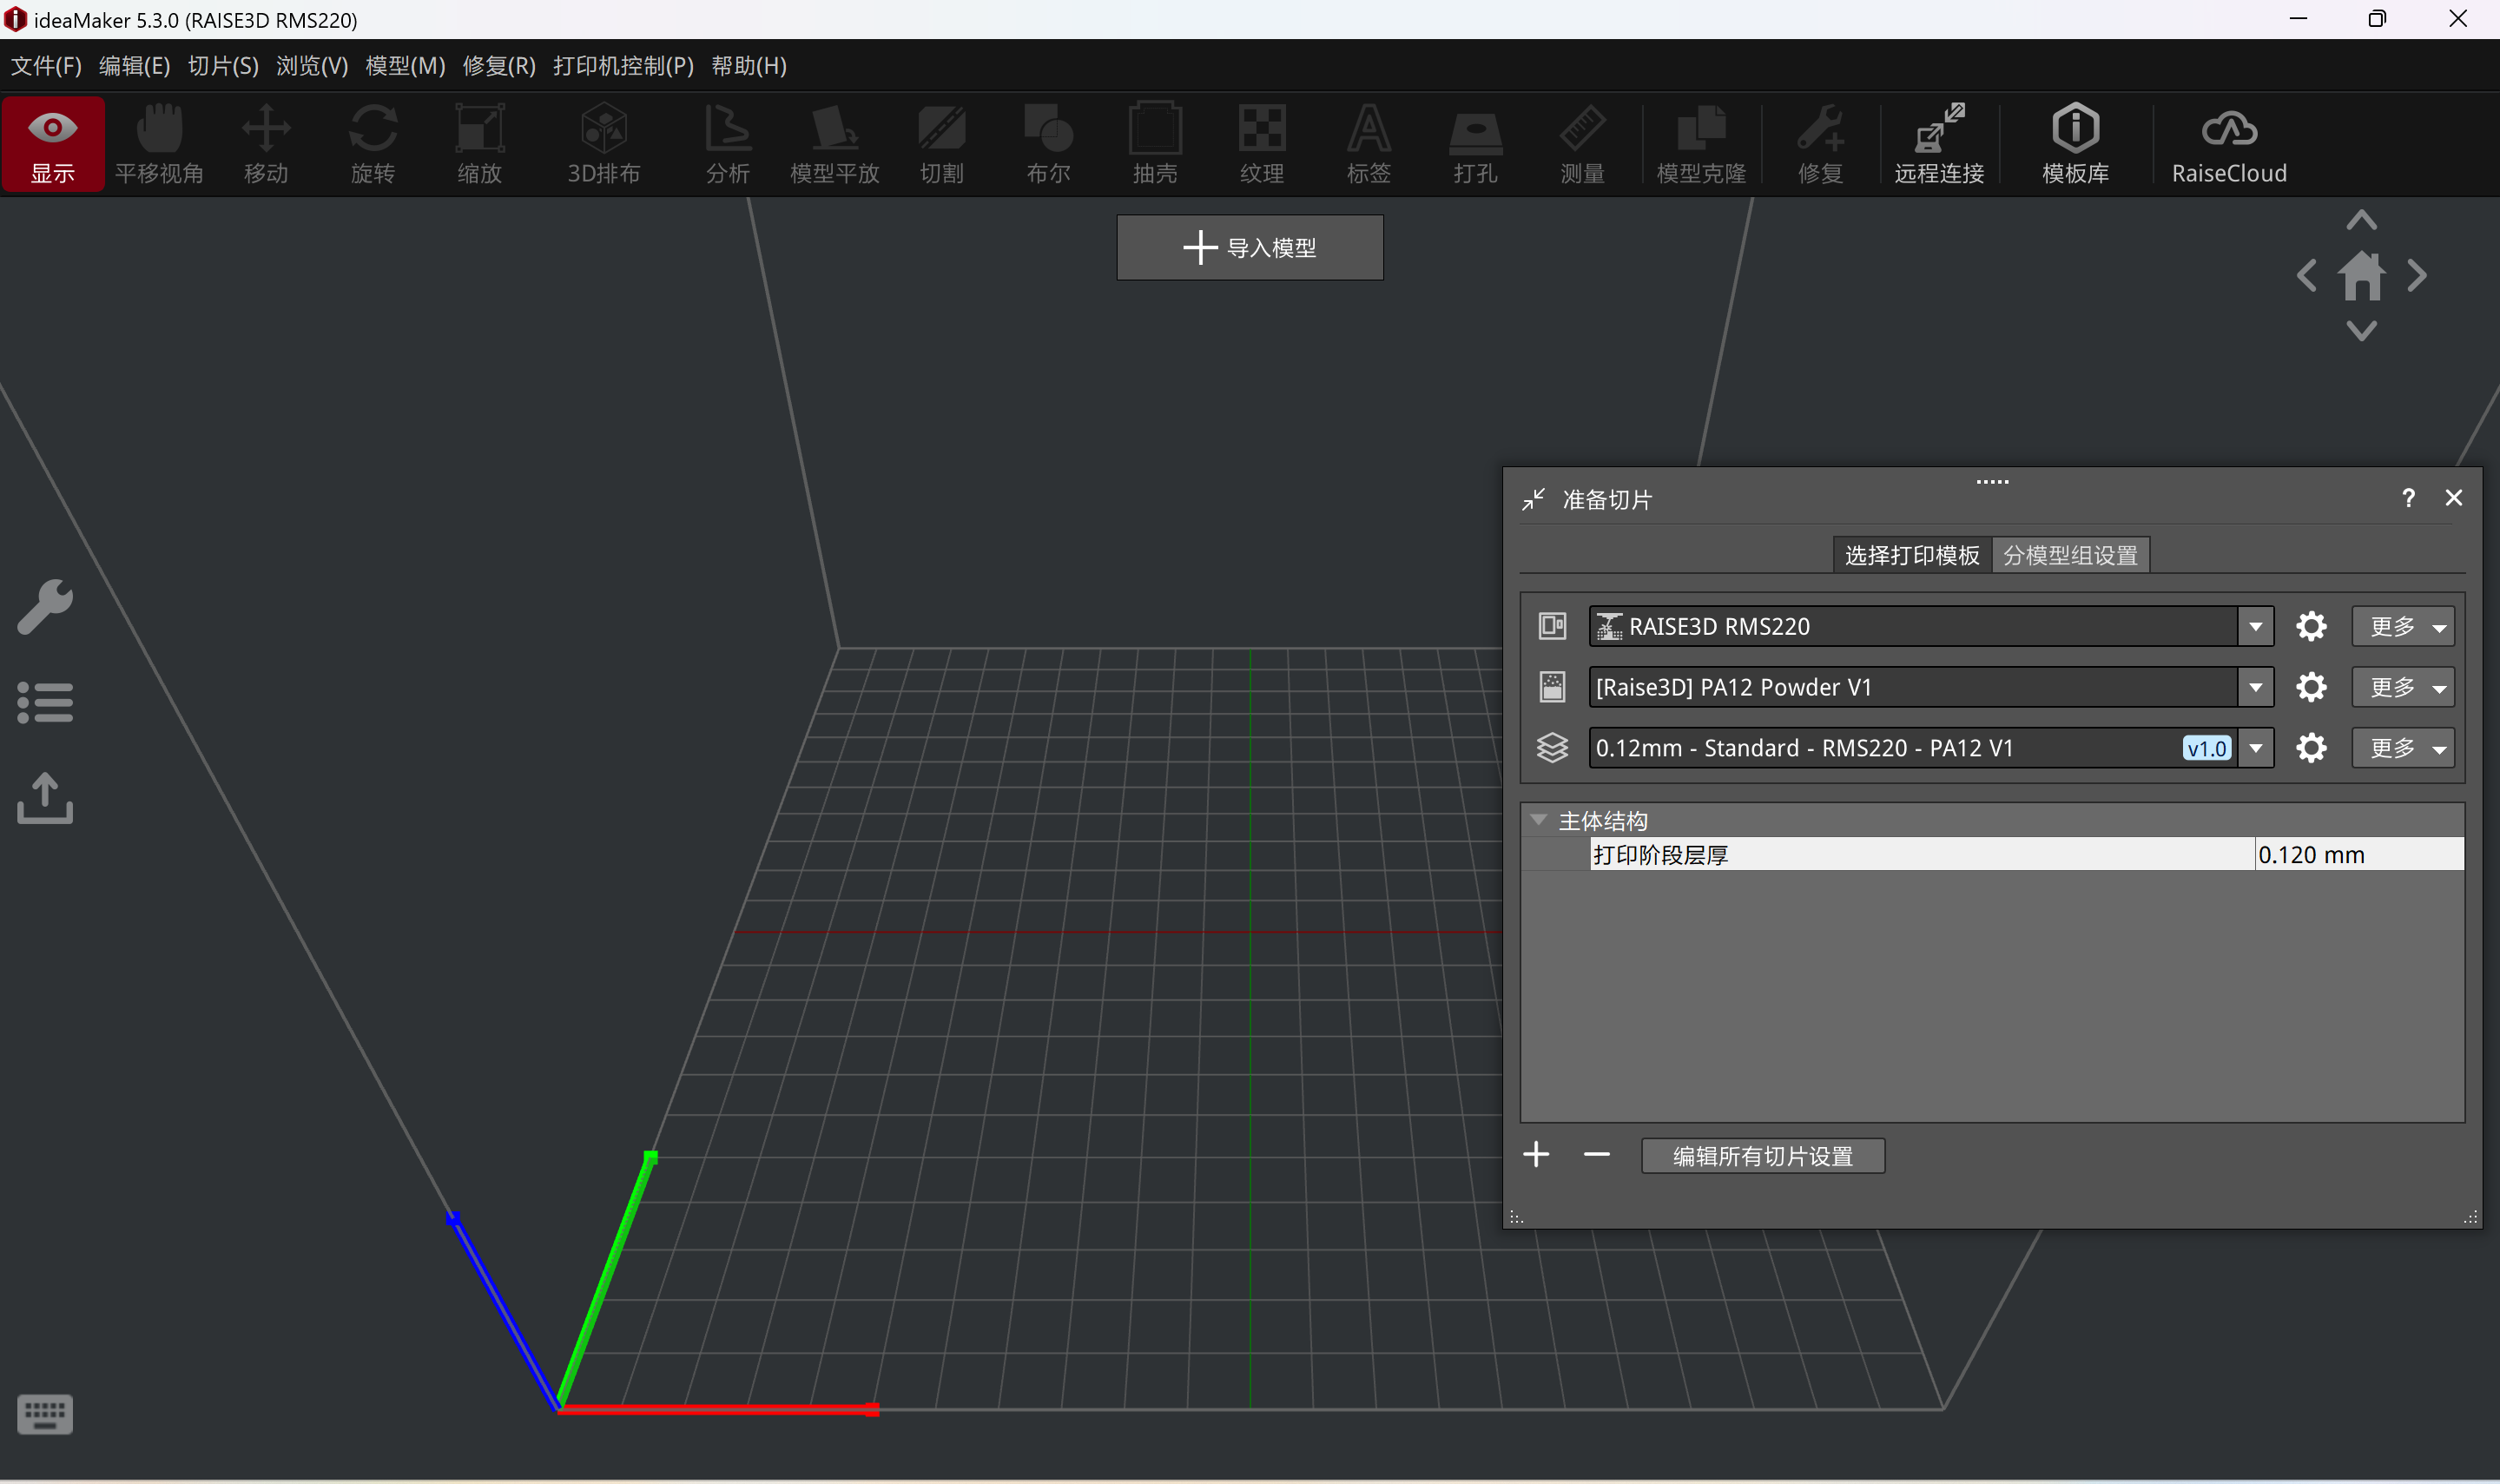The height and width of the screenshot is (1484, 2500).
Task: Pick the 旋转 rotate tool
Action: click(373, 143)
